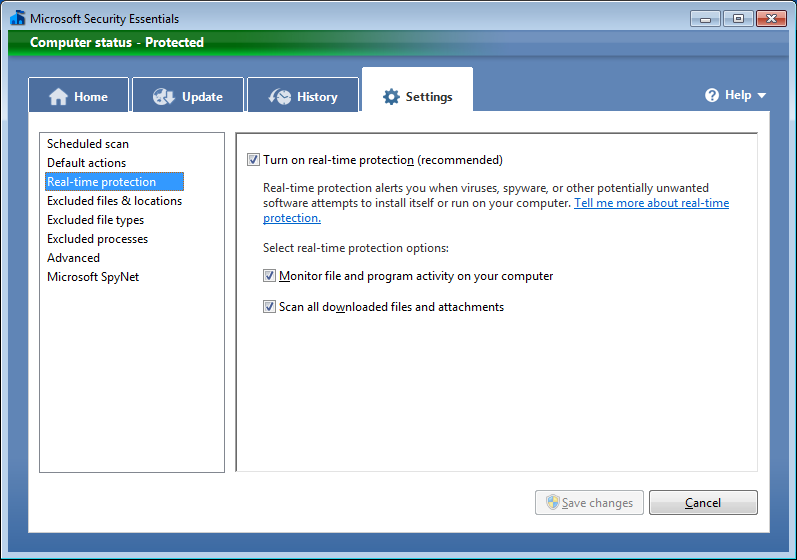Viewport: 797px width, 560px height.
Task: Click the Update tab globe icon
Action: click(164, 97)
